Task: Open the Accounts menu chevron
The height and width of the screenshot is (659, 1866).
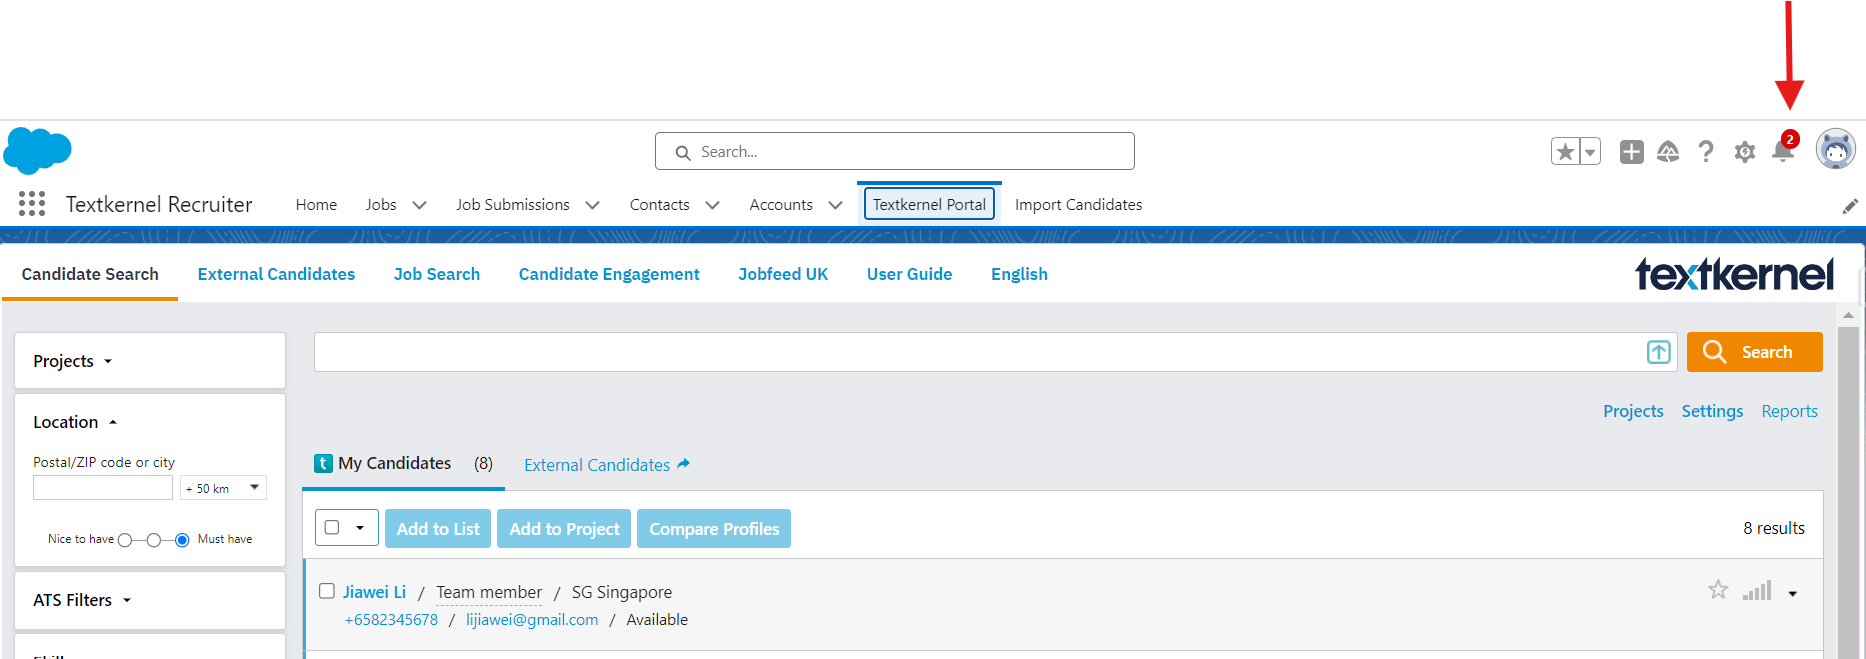Action: (x=836, y=205)
